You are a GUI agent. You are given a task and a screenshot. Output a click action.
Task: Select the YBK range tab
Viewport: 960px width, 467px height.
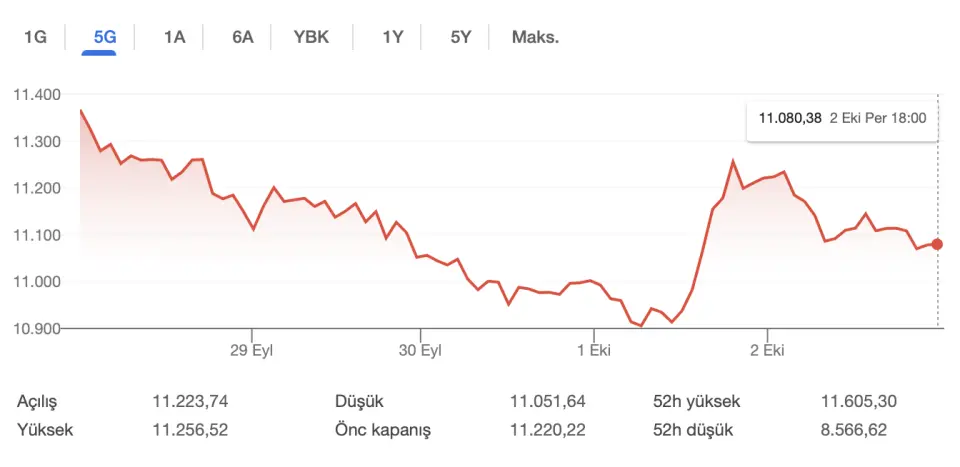click(311, 38)
